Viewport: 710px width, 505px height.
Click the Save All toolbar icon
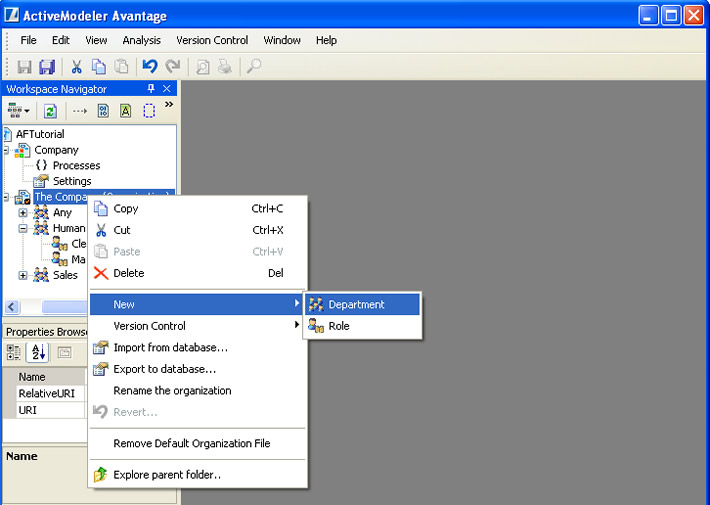(47, 67)
